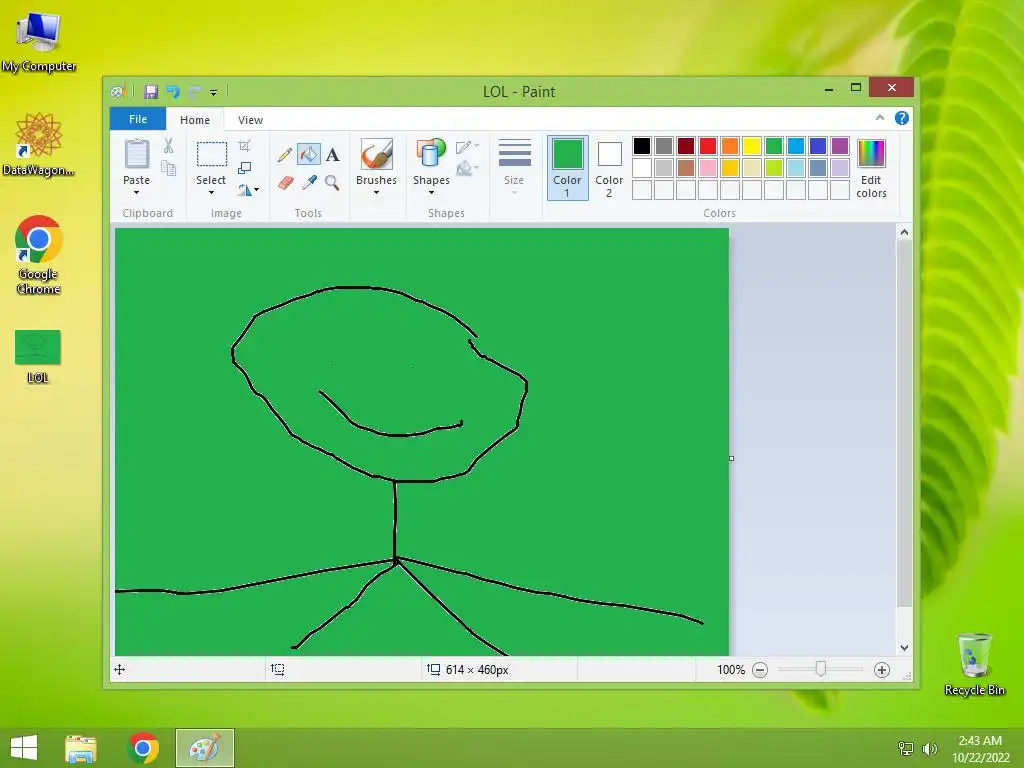Viewport: 1024px width, 768px height.
Task: Select Color 1 foreground button
Action: tap(568, 168)
